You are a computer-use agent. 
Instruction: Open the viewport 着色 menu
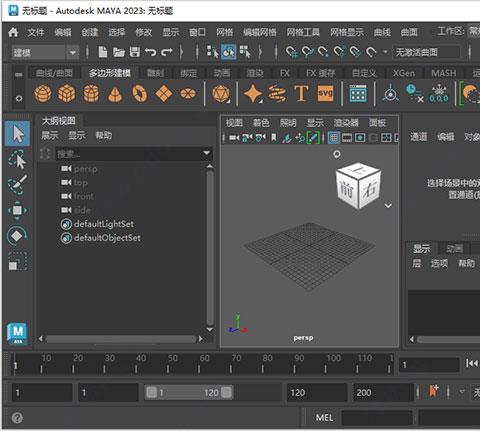[x=261, y=123]
